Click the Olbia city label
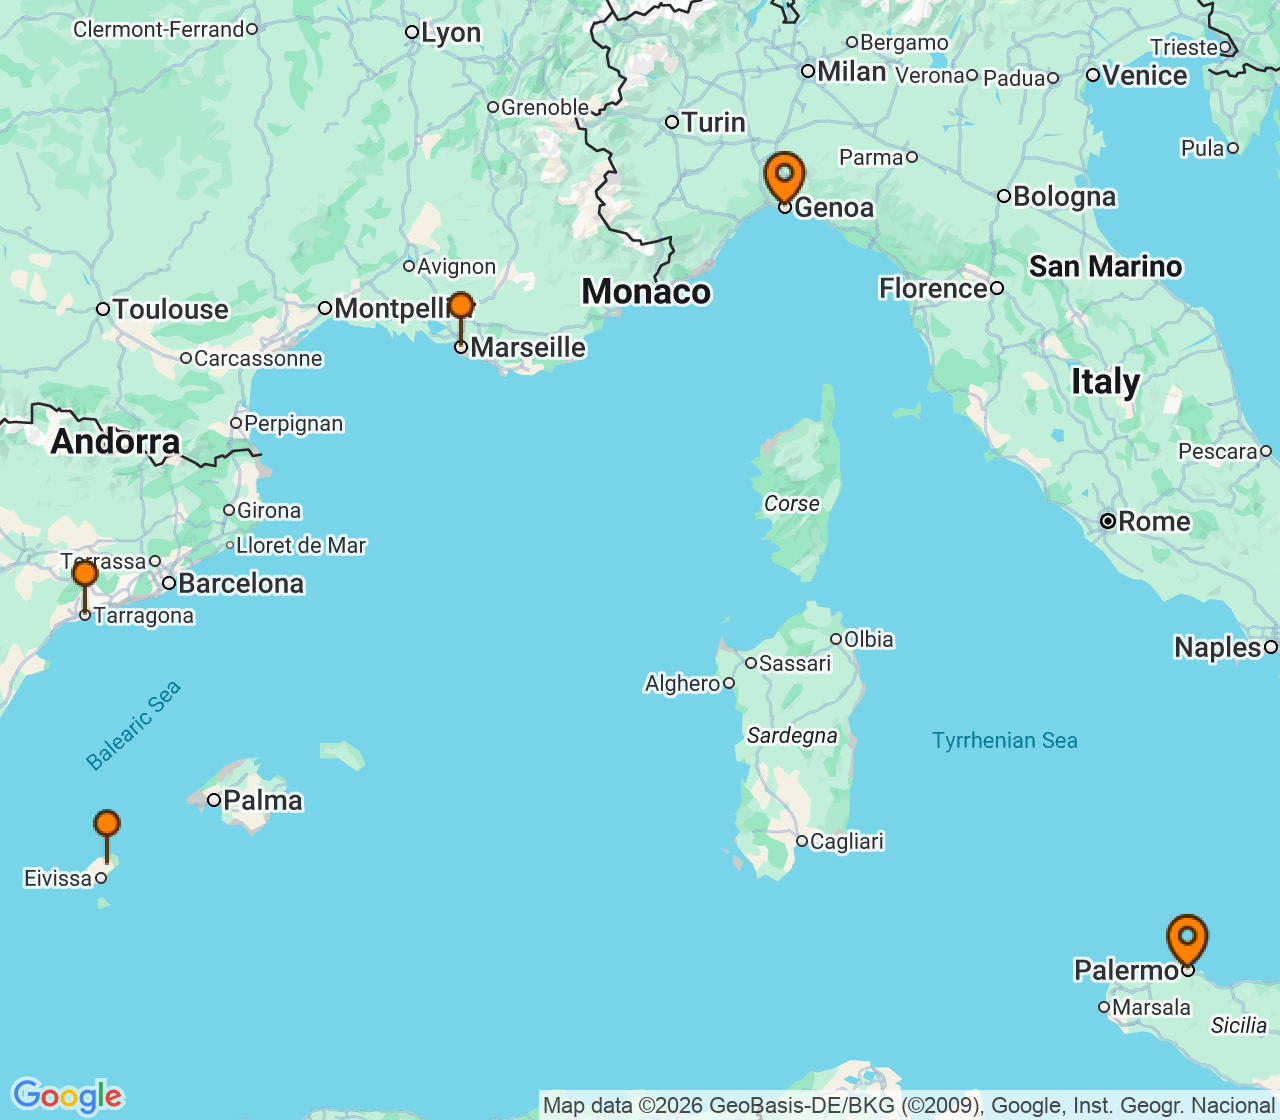Viewport: 1280px width, 1120px height. (x=869, y=639)
